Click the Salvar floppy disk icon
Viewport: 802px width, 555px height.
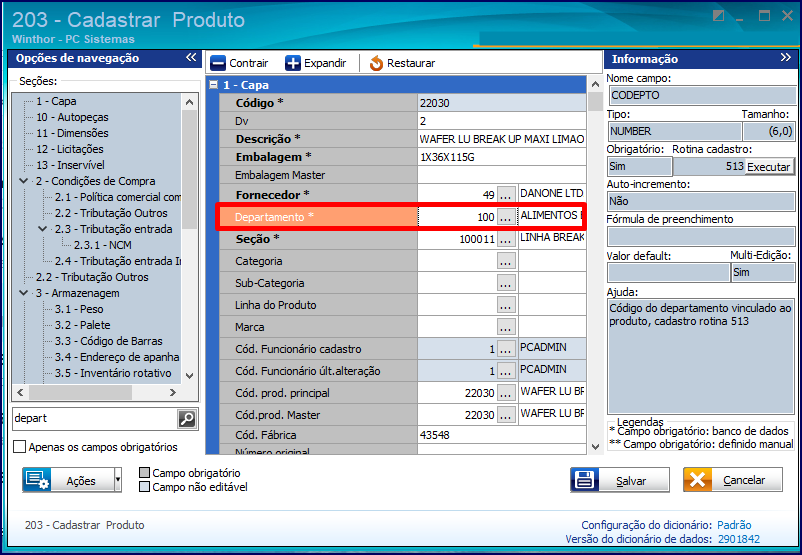coord(584,480)
